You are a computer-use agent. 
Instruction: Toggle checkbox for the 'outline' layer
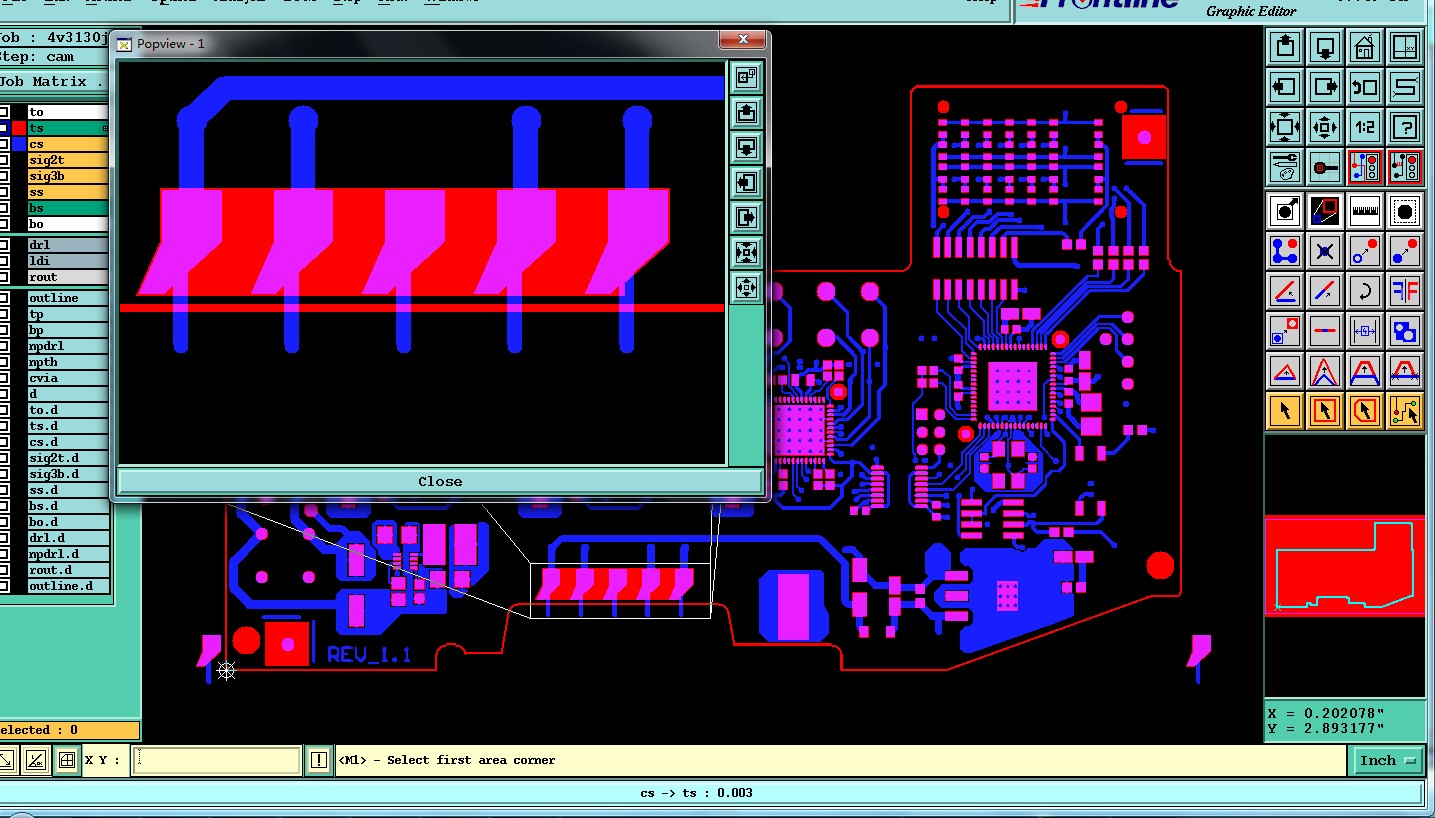point(4,298)
